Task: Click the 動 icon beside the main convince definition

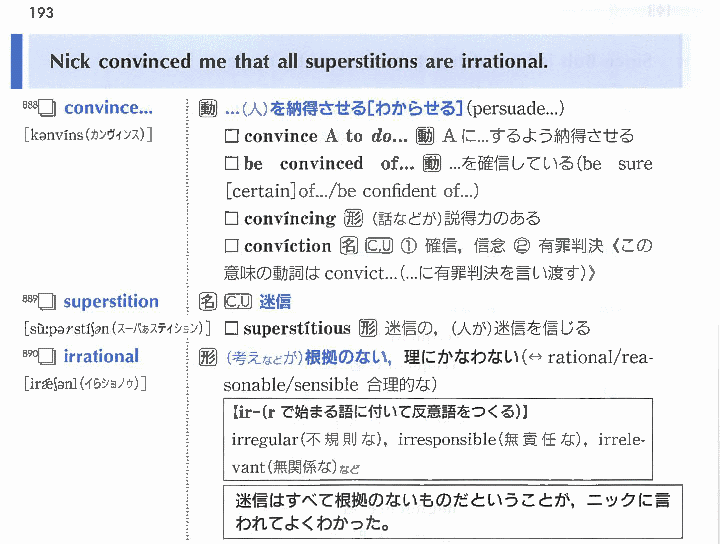Action: 208,108
